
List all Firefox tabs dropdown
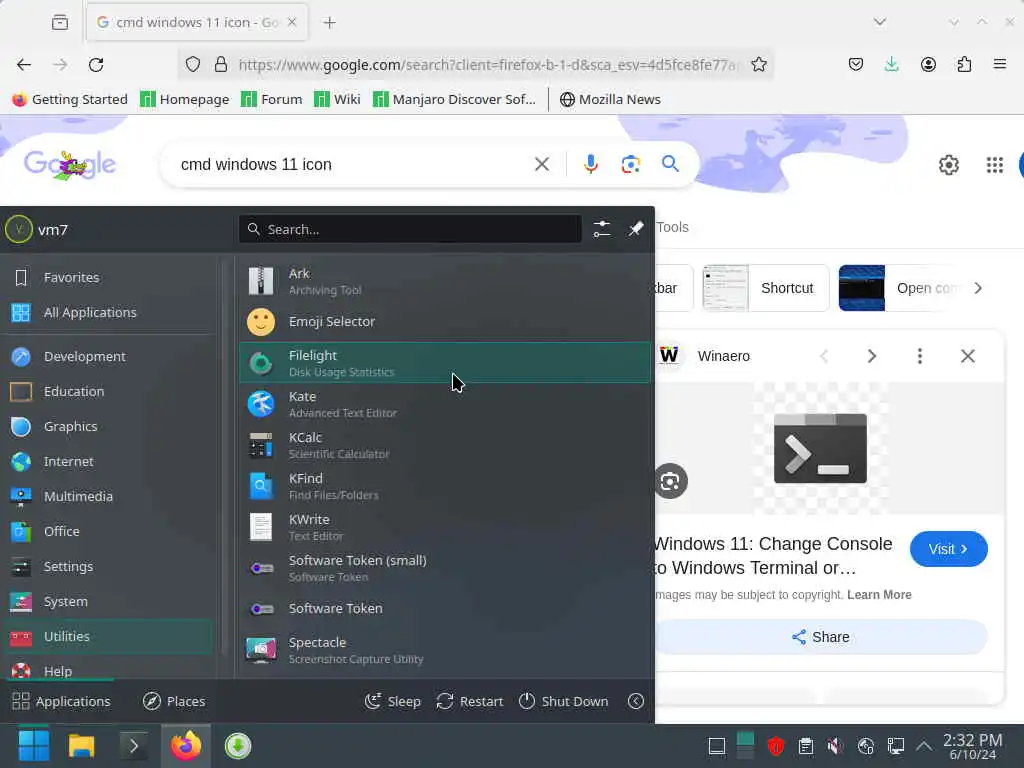880,22
